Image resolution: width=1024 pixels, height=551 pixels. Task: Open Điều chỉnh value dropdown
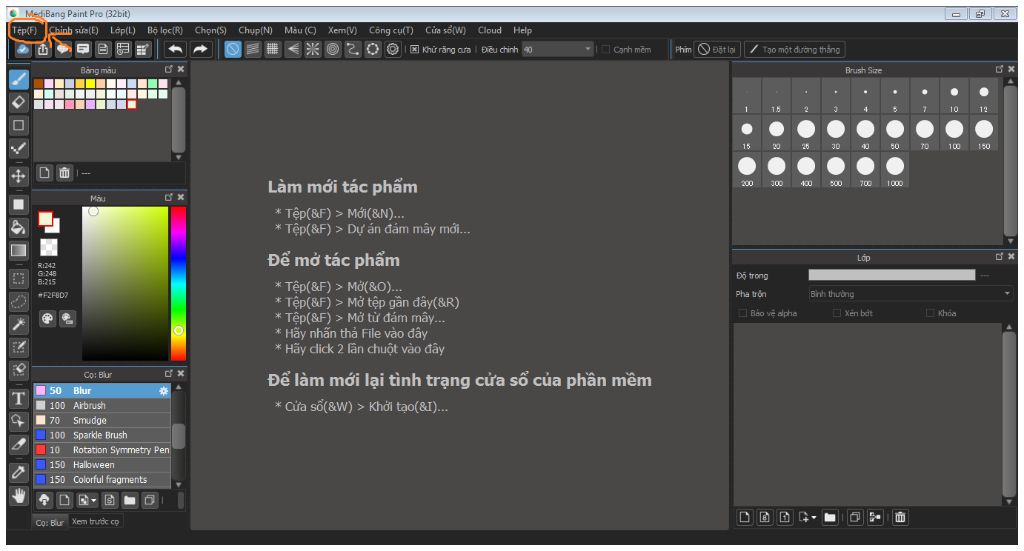point(588,49)
